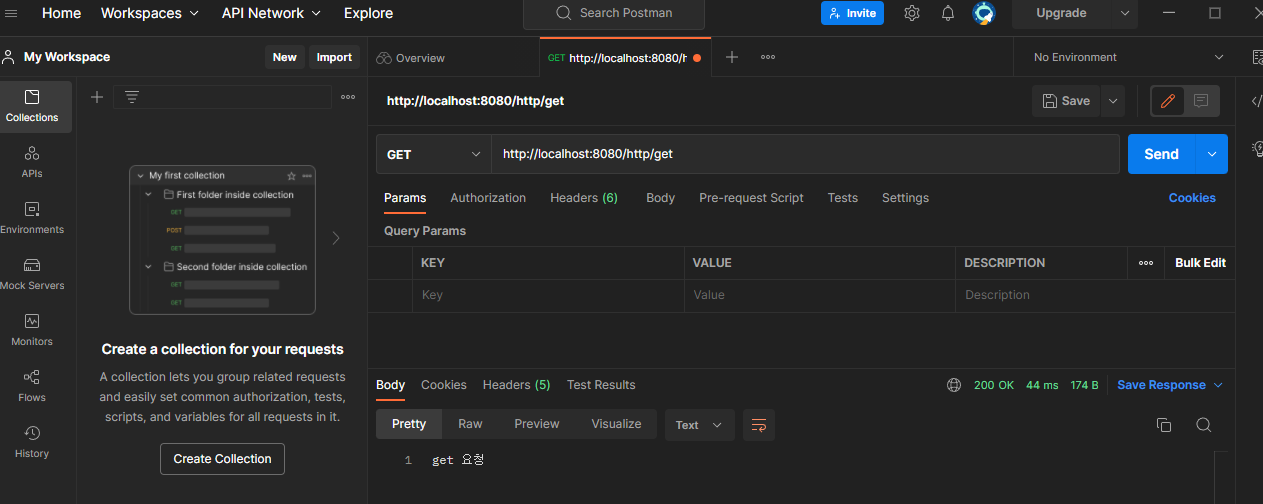Click the Send button
The height and width of the screenshot is (504, 1263).
[x=1162, y=154]
